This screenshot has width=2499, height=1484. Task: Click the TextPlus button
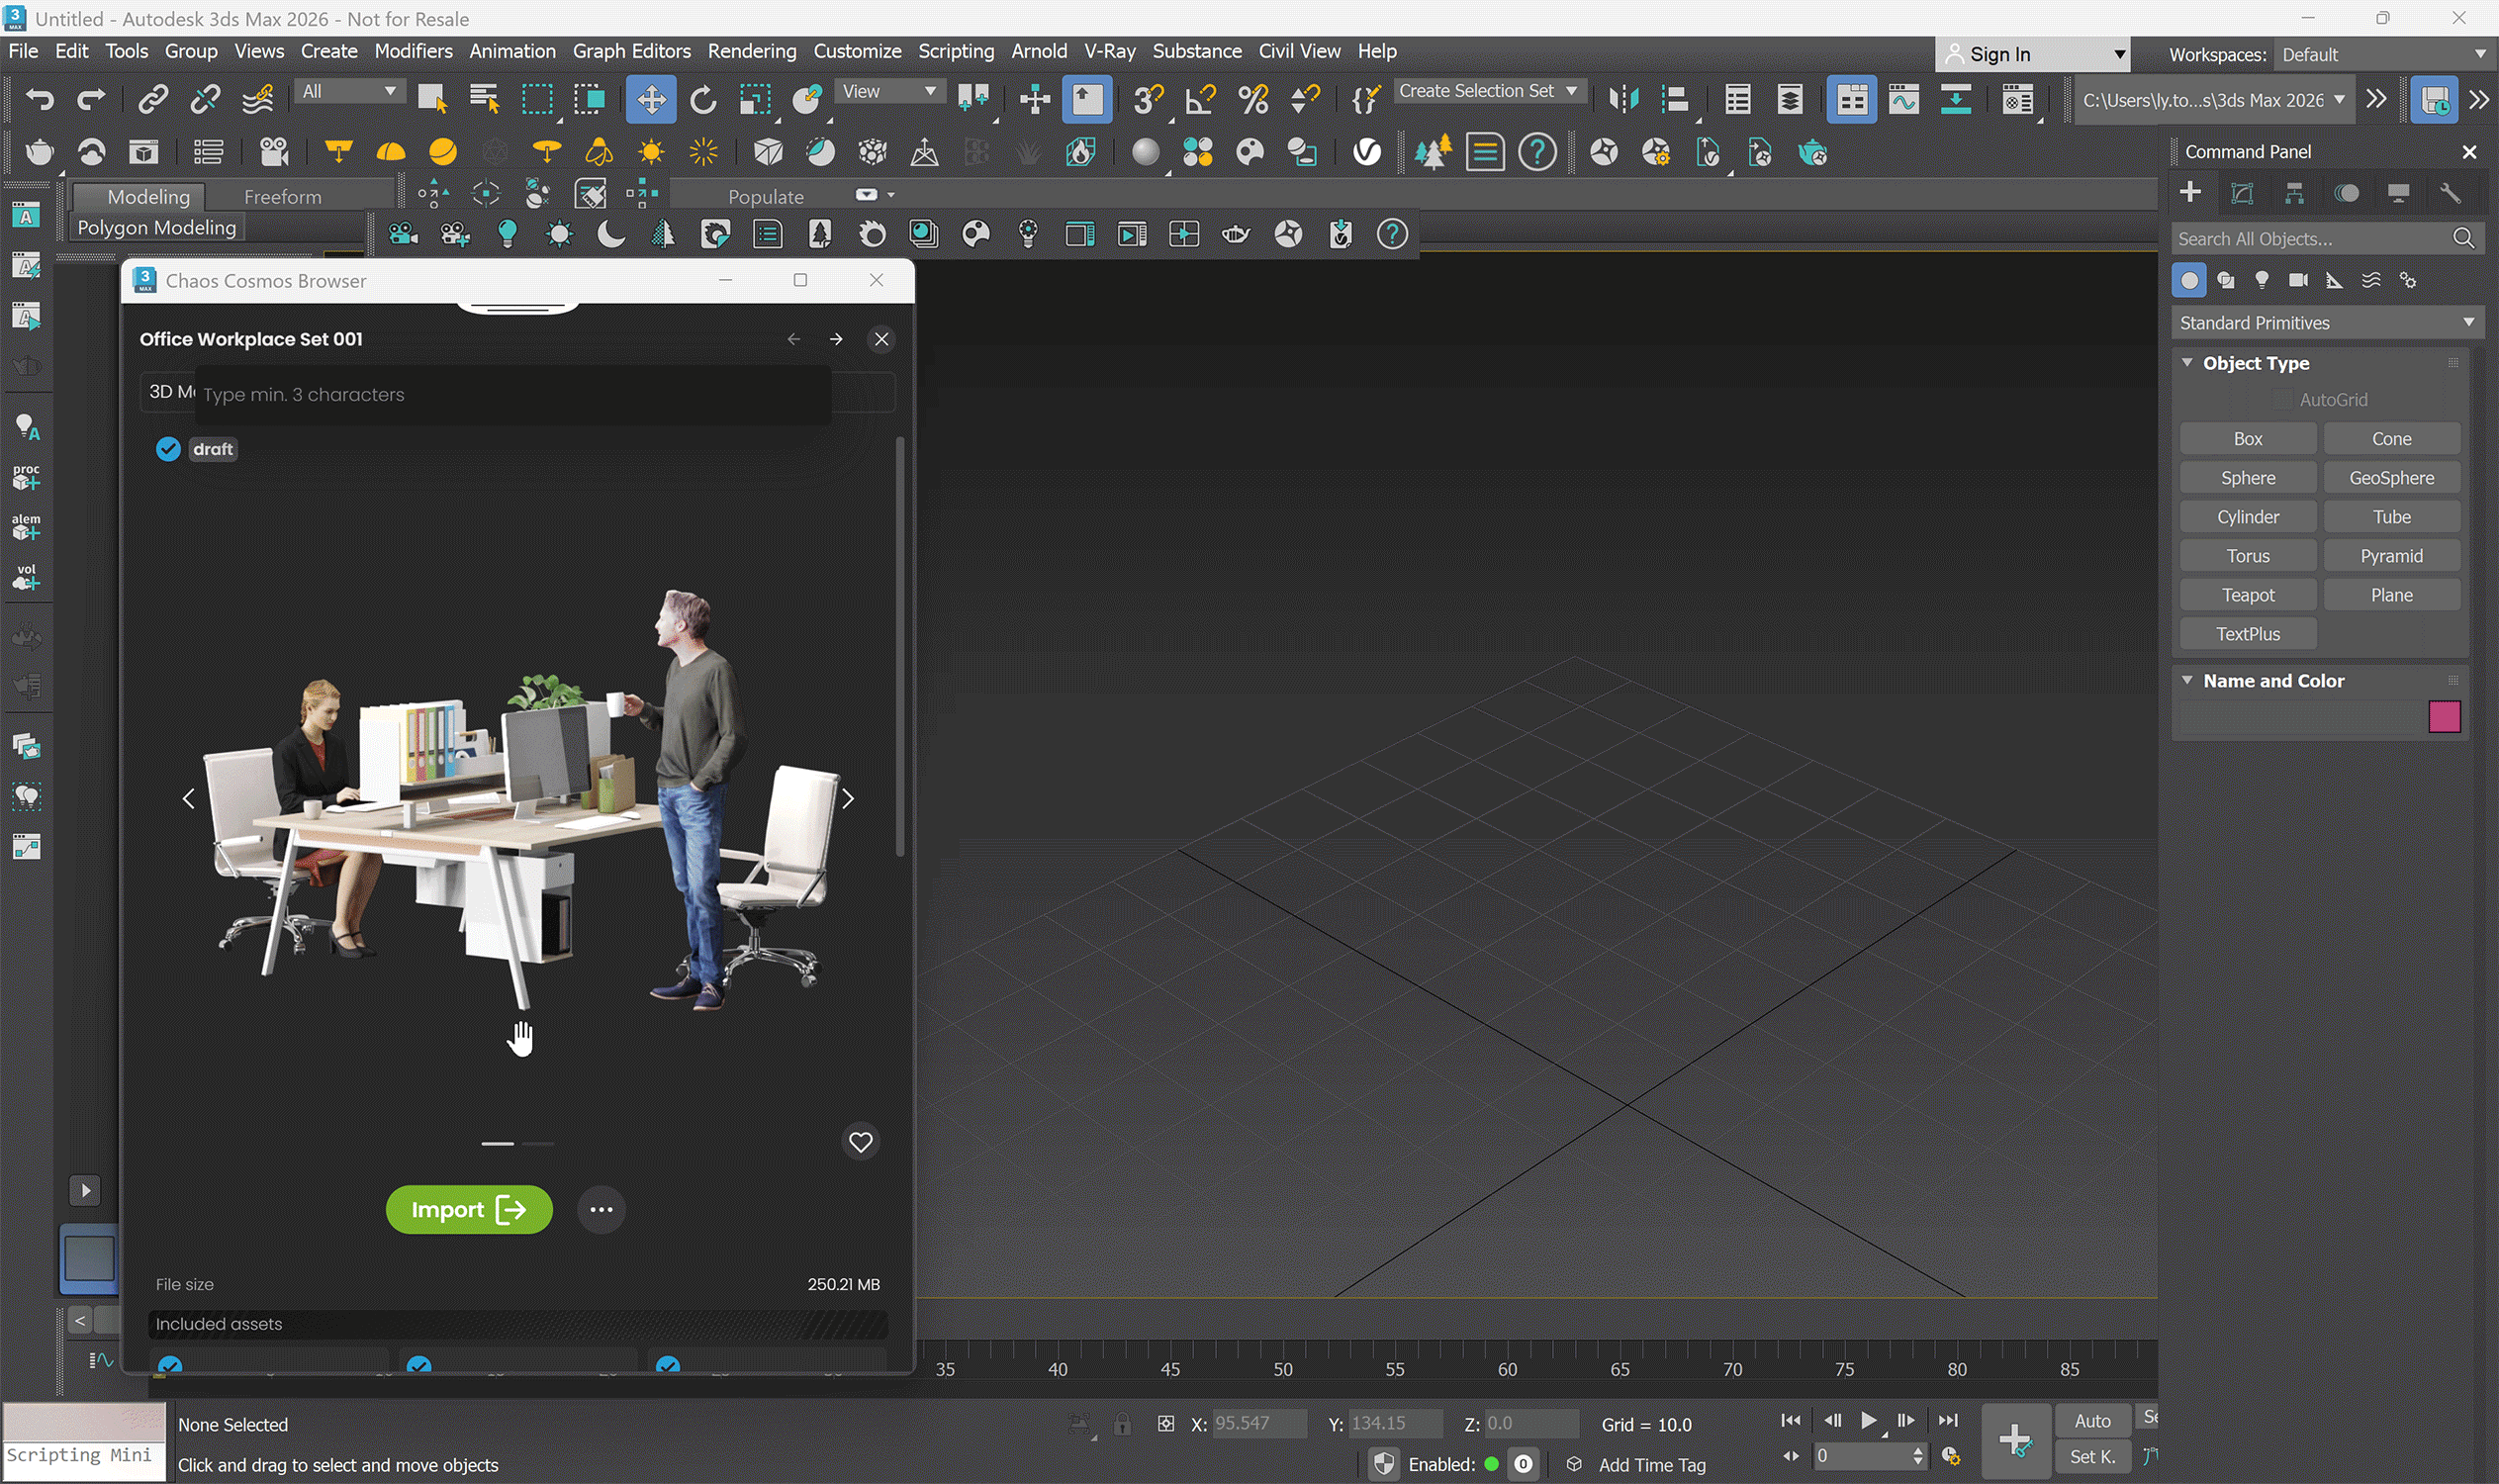pos(2247,634)
